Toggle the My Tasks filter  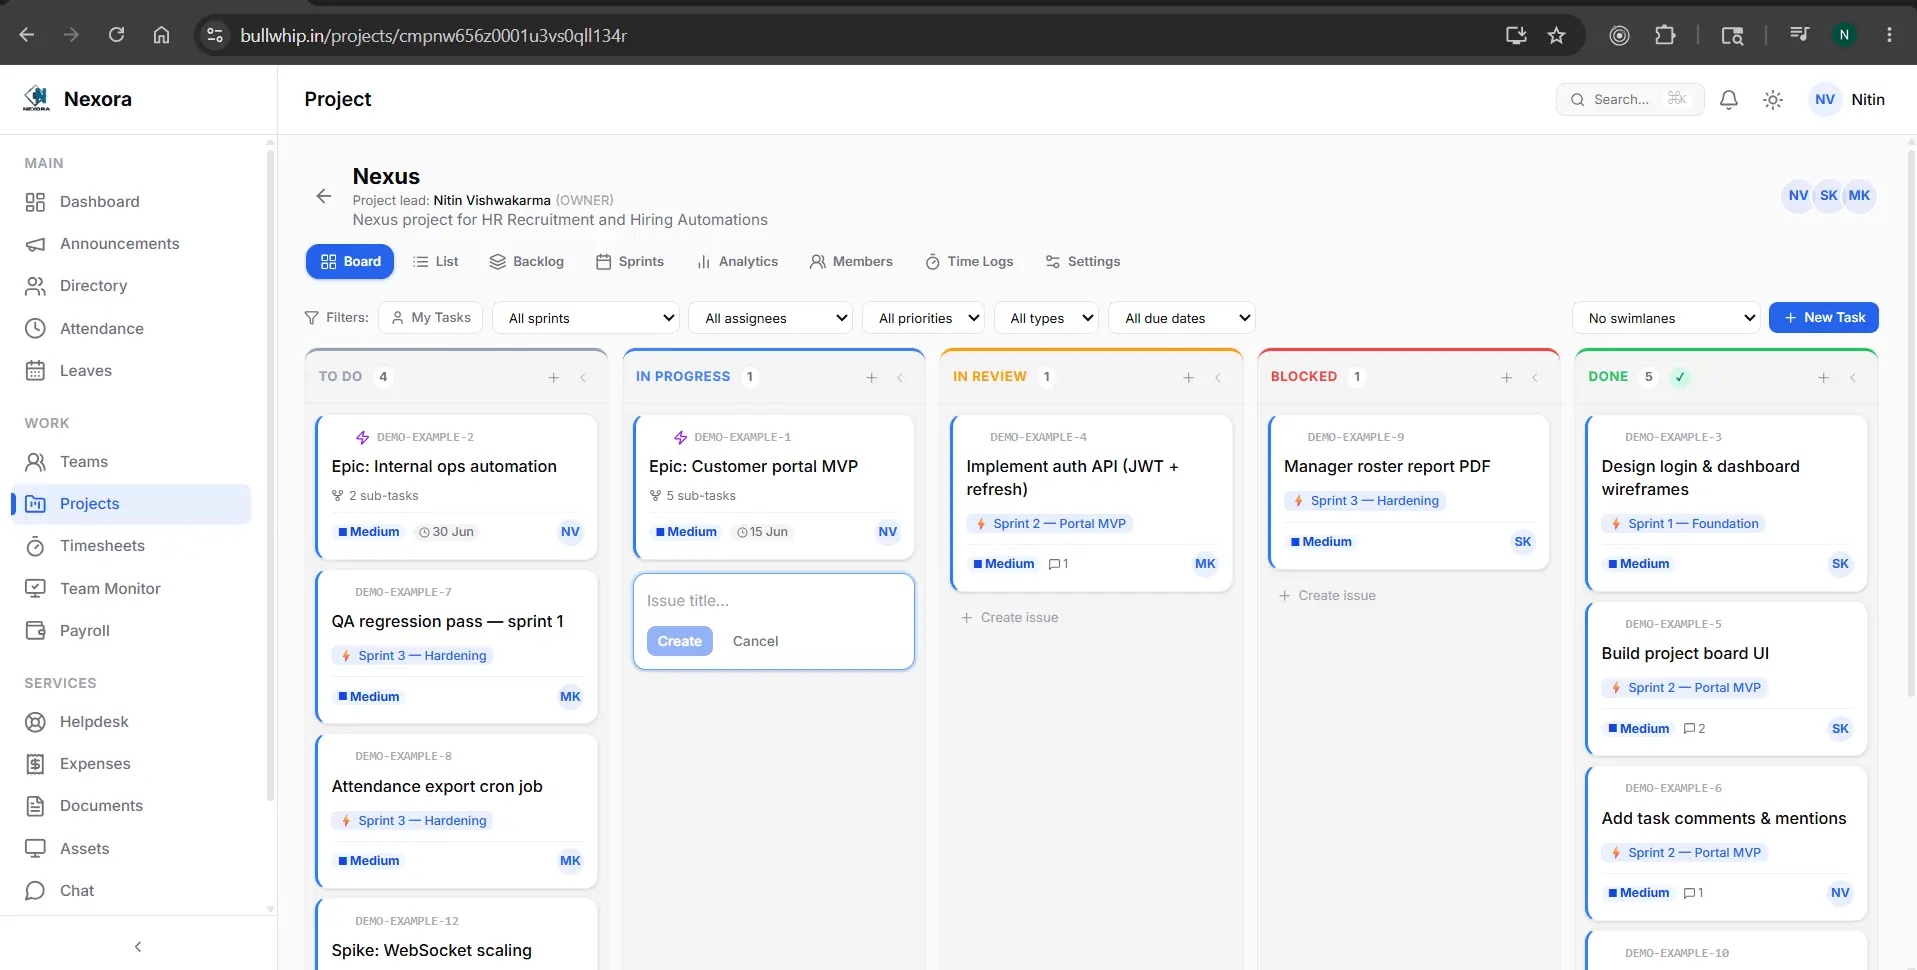431,318
